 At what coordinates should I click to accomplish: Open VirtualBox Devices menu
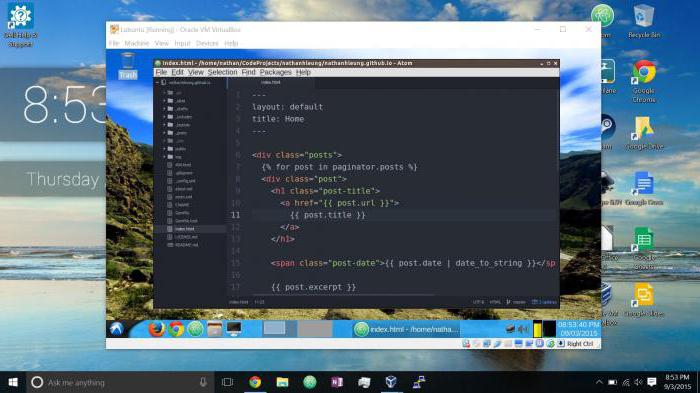click(207, 43)
